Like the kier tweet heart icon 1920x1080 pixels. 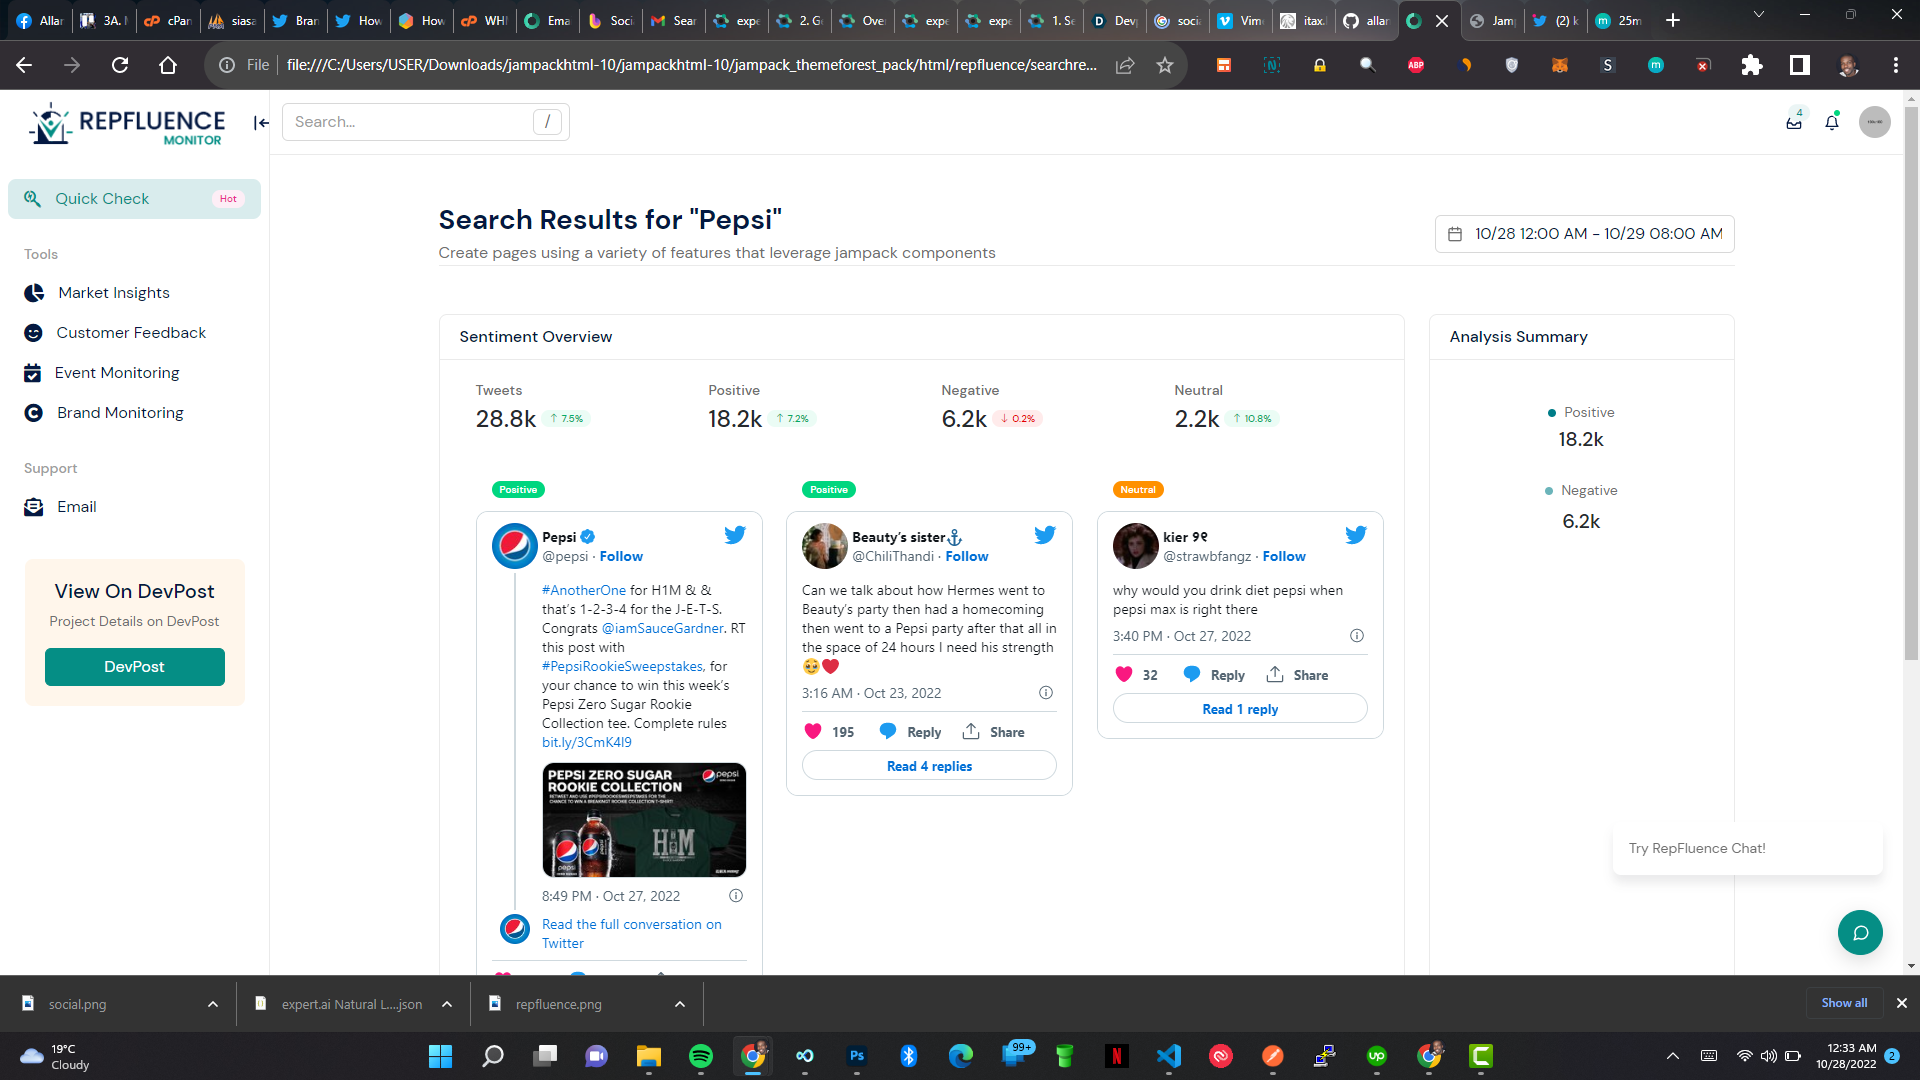[x=1124, y=675]
